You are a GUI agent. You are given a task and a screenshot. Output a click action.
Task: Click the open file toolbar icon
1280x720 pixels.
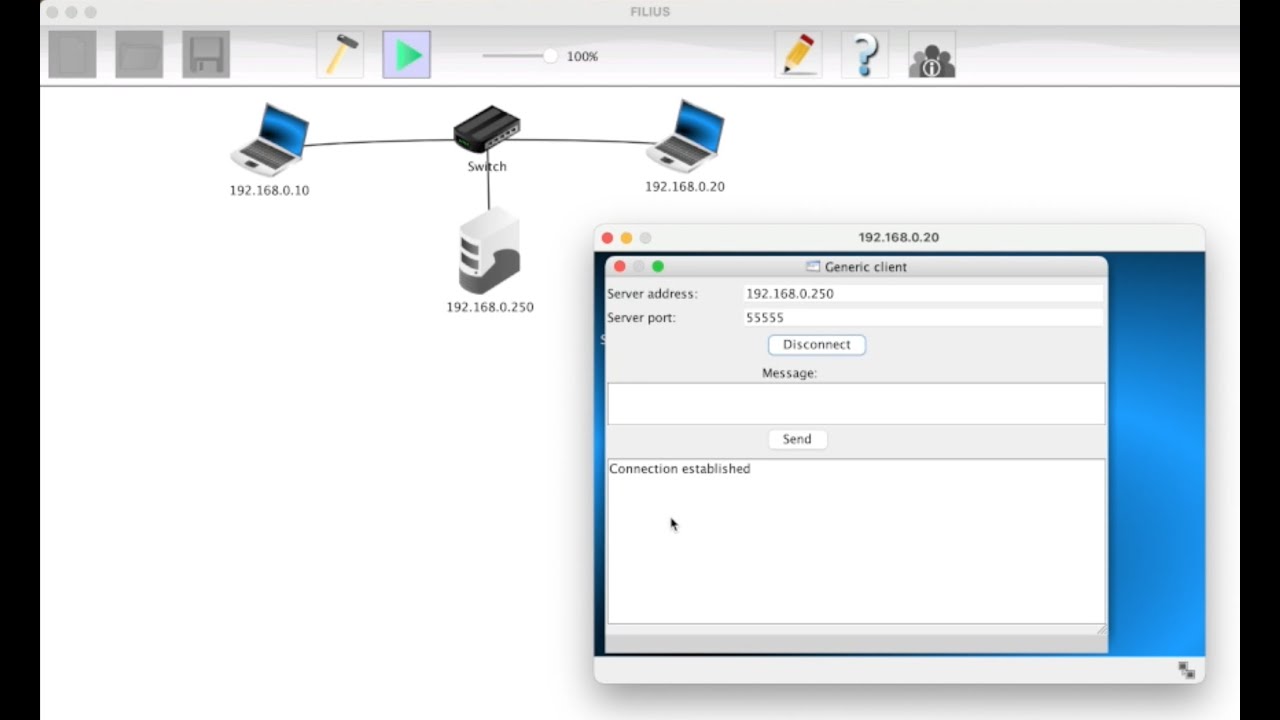[x=139, y=55]
